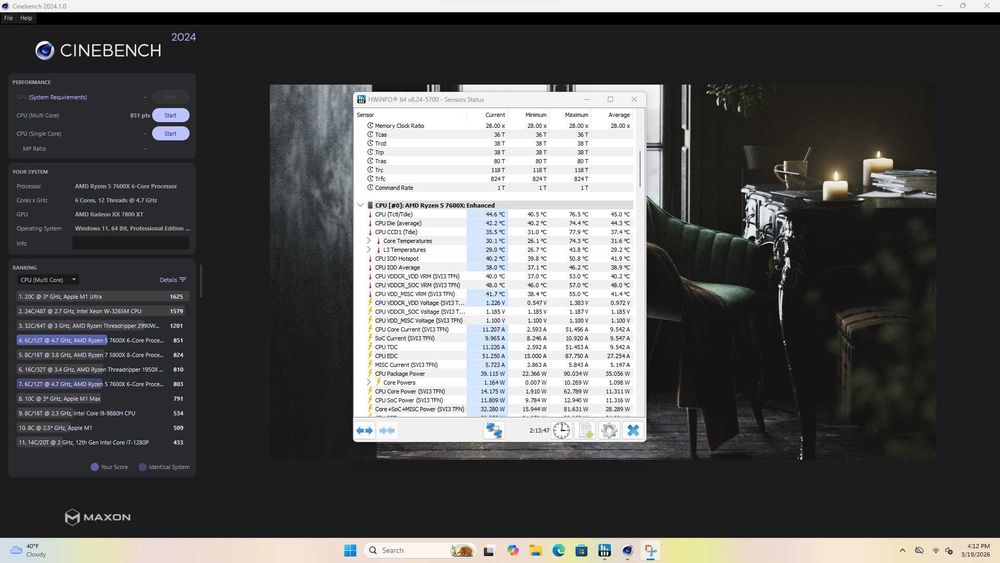The height and width of the screenshot is (563, 1000).
Task: Open HWiNFO network remote monitoring icon
Action: tap(494, 430)
